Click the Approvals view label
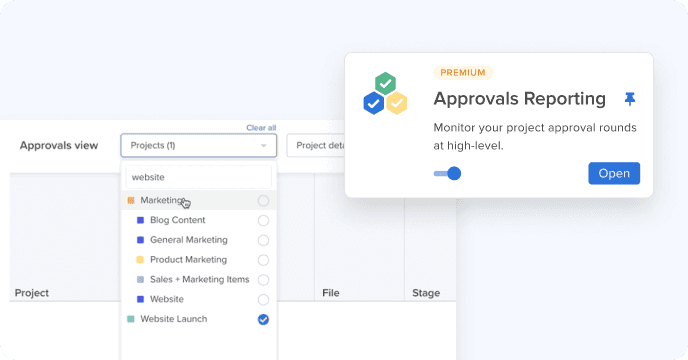The image size is (688, 360). [x=59, y=145]
